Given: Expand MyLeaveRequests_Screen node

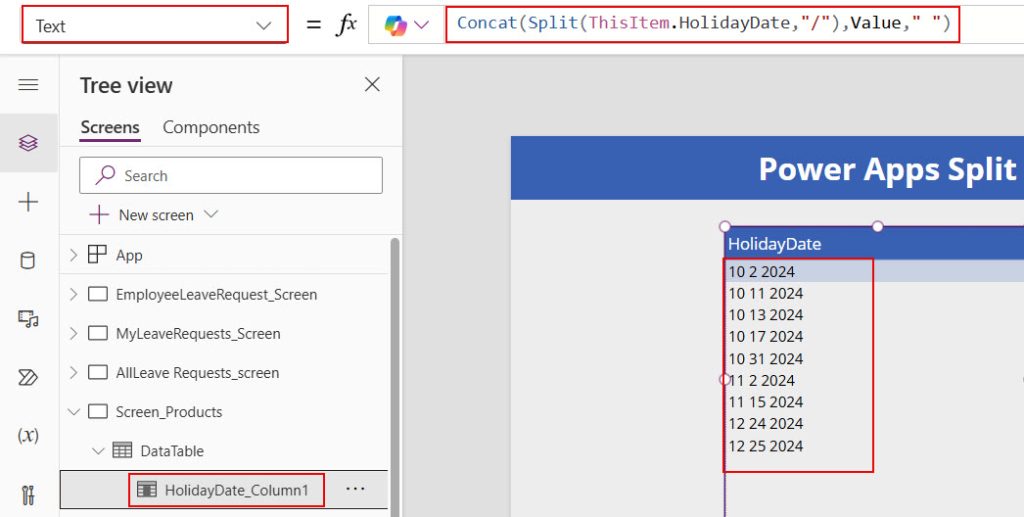Looking at the screenshot, I should tap(73, 334).
